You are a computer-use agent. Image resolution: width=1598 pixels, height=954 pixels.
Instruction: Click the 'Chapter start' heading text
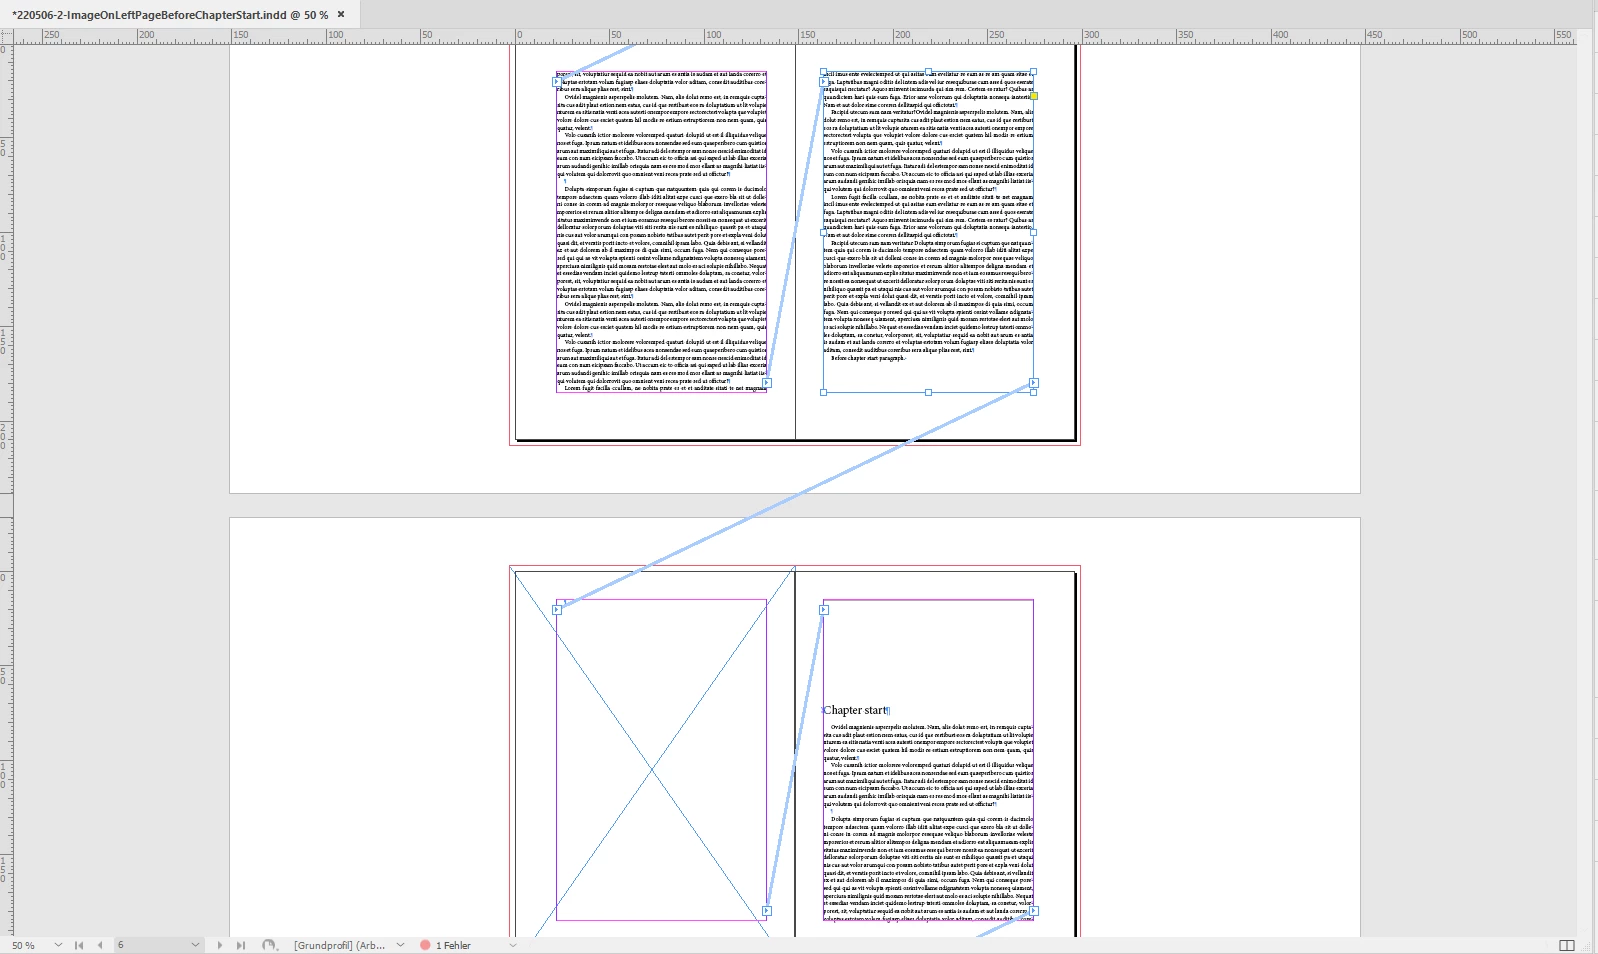click(x=855, y=710)
